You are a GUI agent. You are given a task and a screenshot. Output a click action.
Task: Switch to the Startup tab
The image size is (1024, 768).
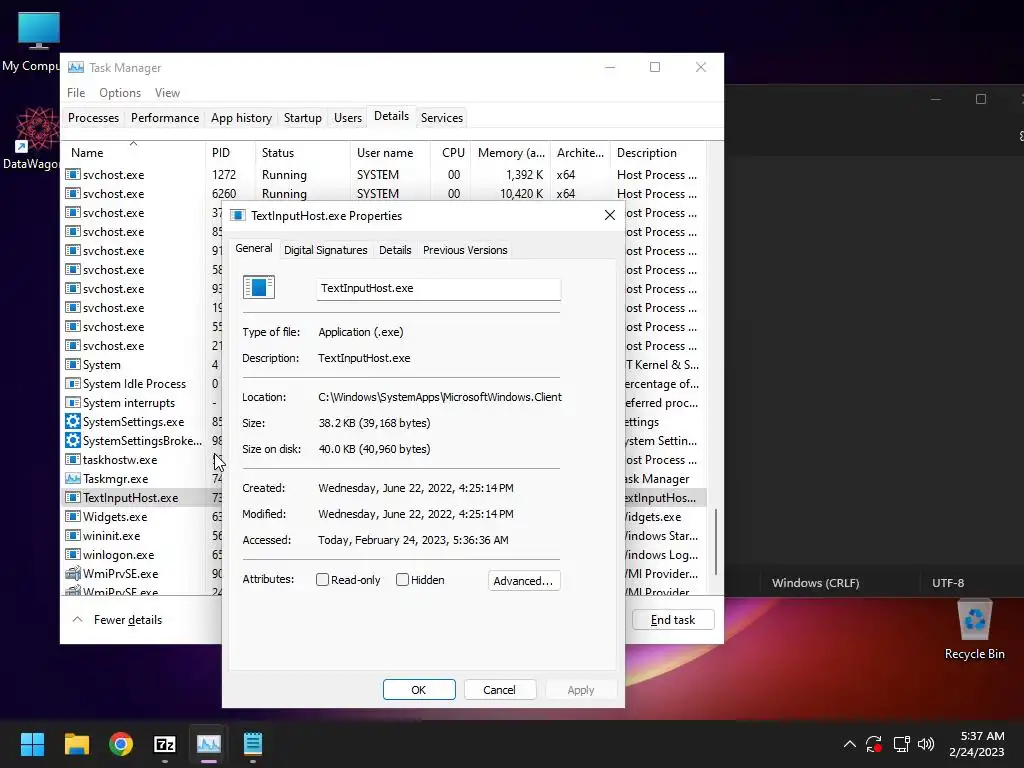point(302,118)
